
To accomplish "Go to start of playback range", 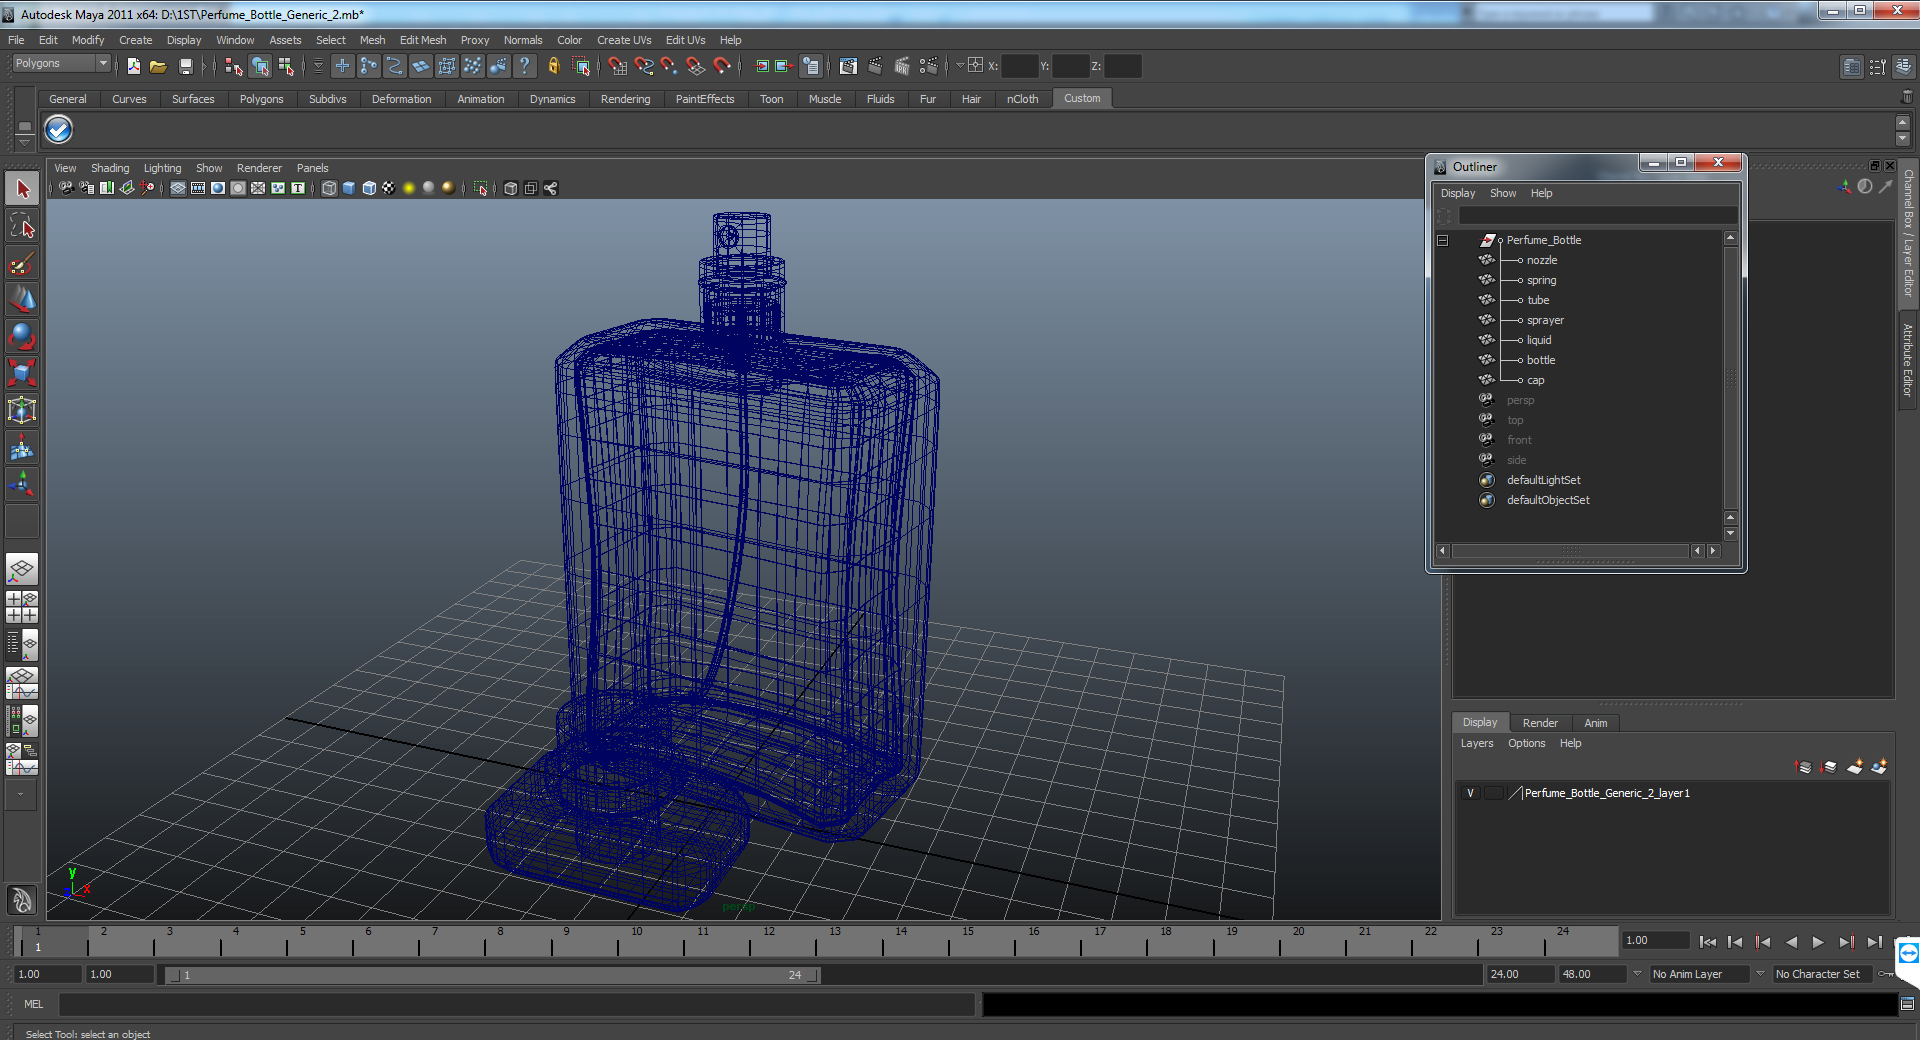I will click(x=1708, y=942).
